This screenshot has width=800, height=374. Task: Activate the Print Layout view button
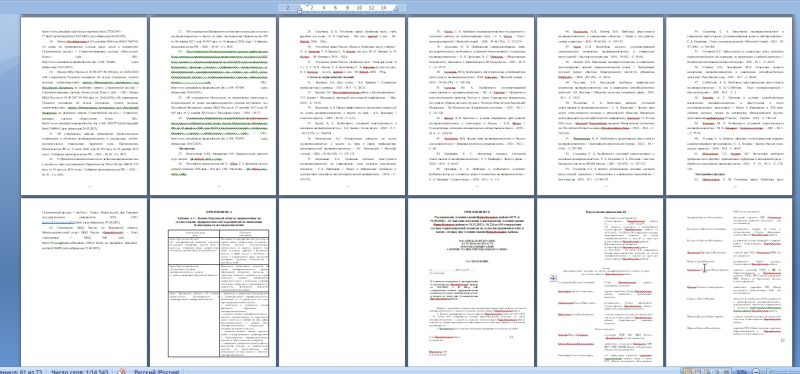pos(688,371)
